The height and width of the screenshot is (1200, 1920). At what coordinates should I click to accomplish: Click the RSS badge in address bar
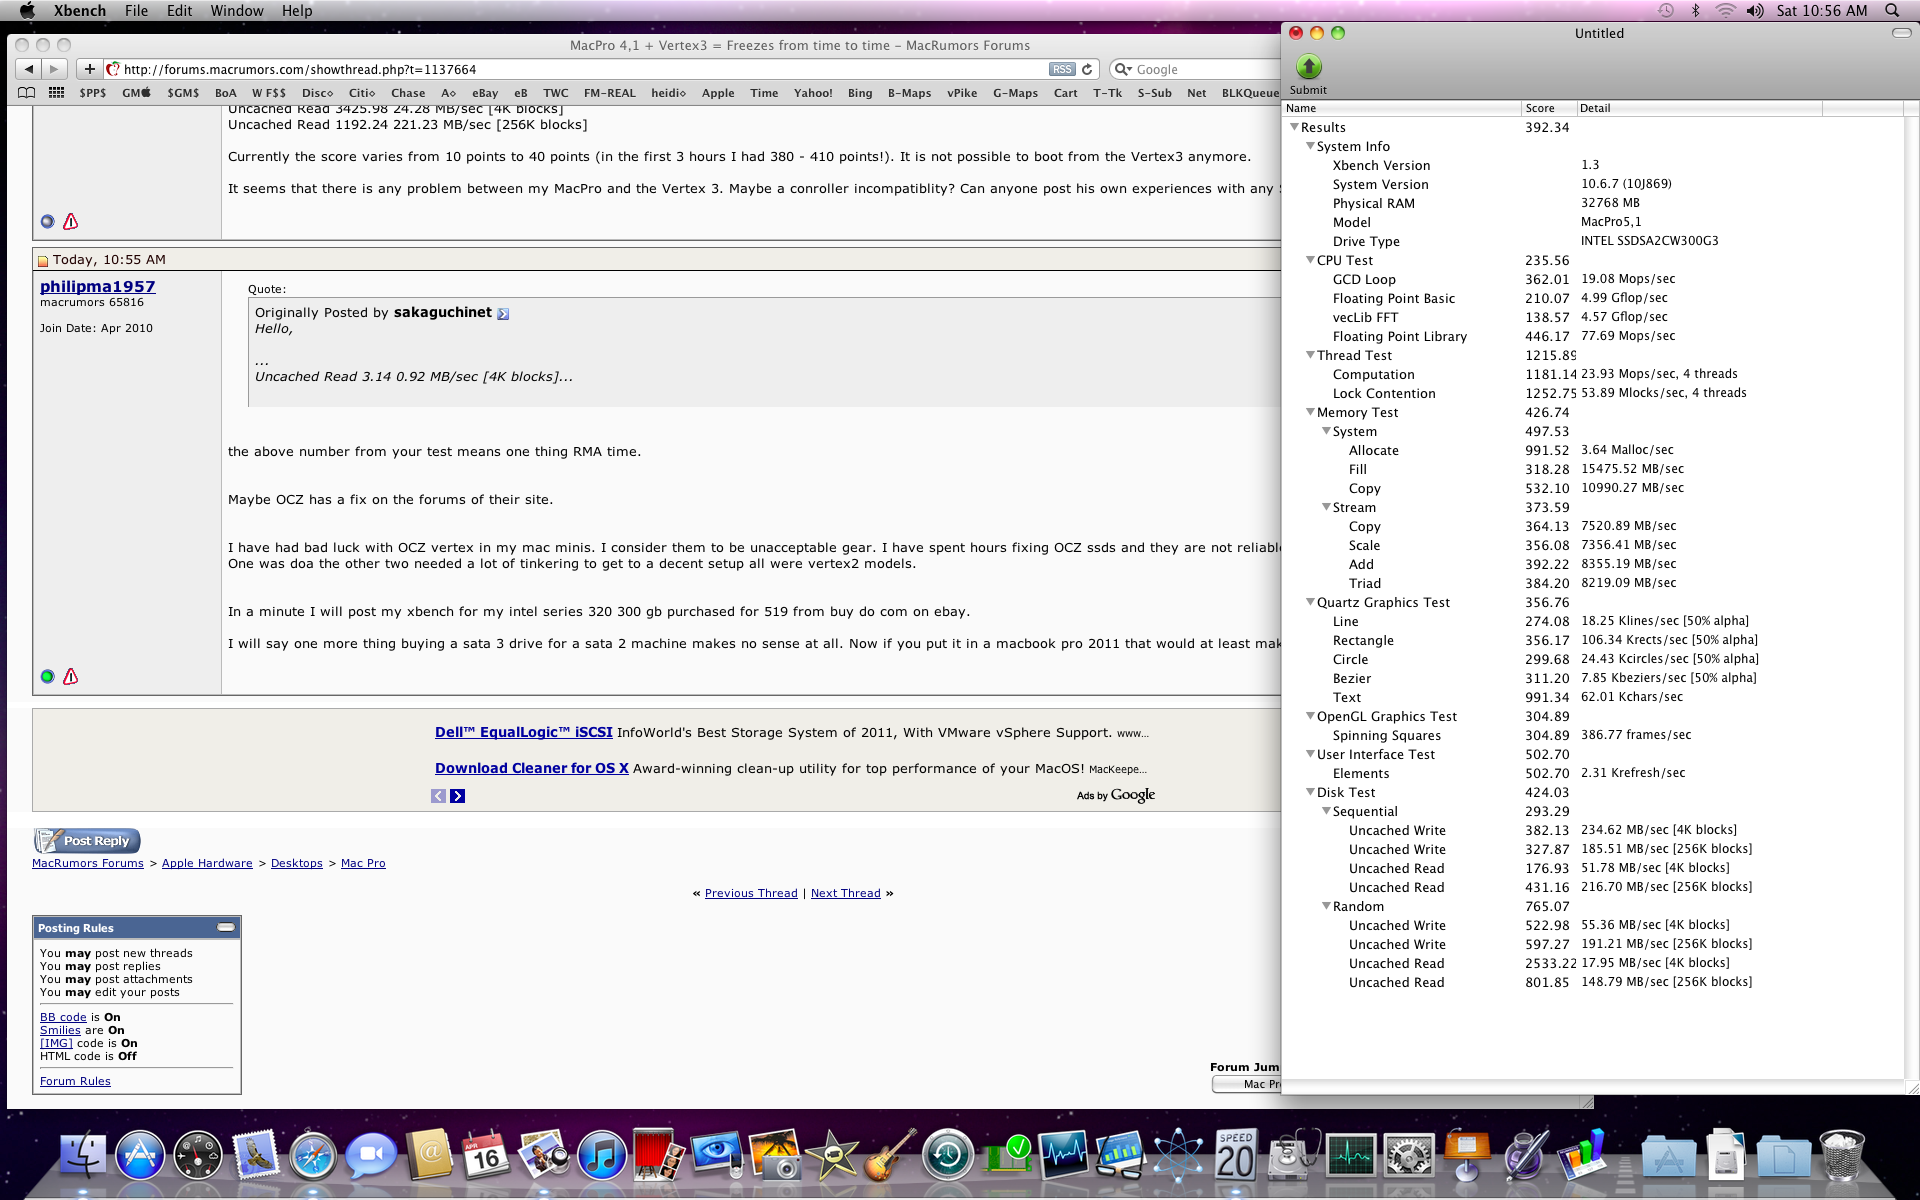click(x=1061, y=69)
